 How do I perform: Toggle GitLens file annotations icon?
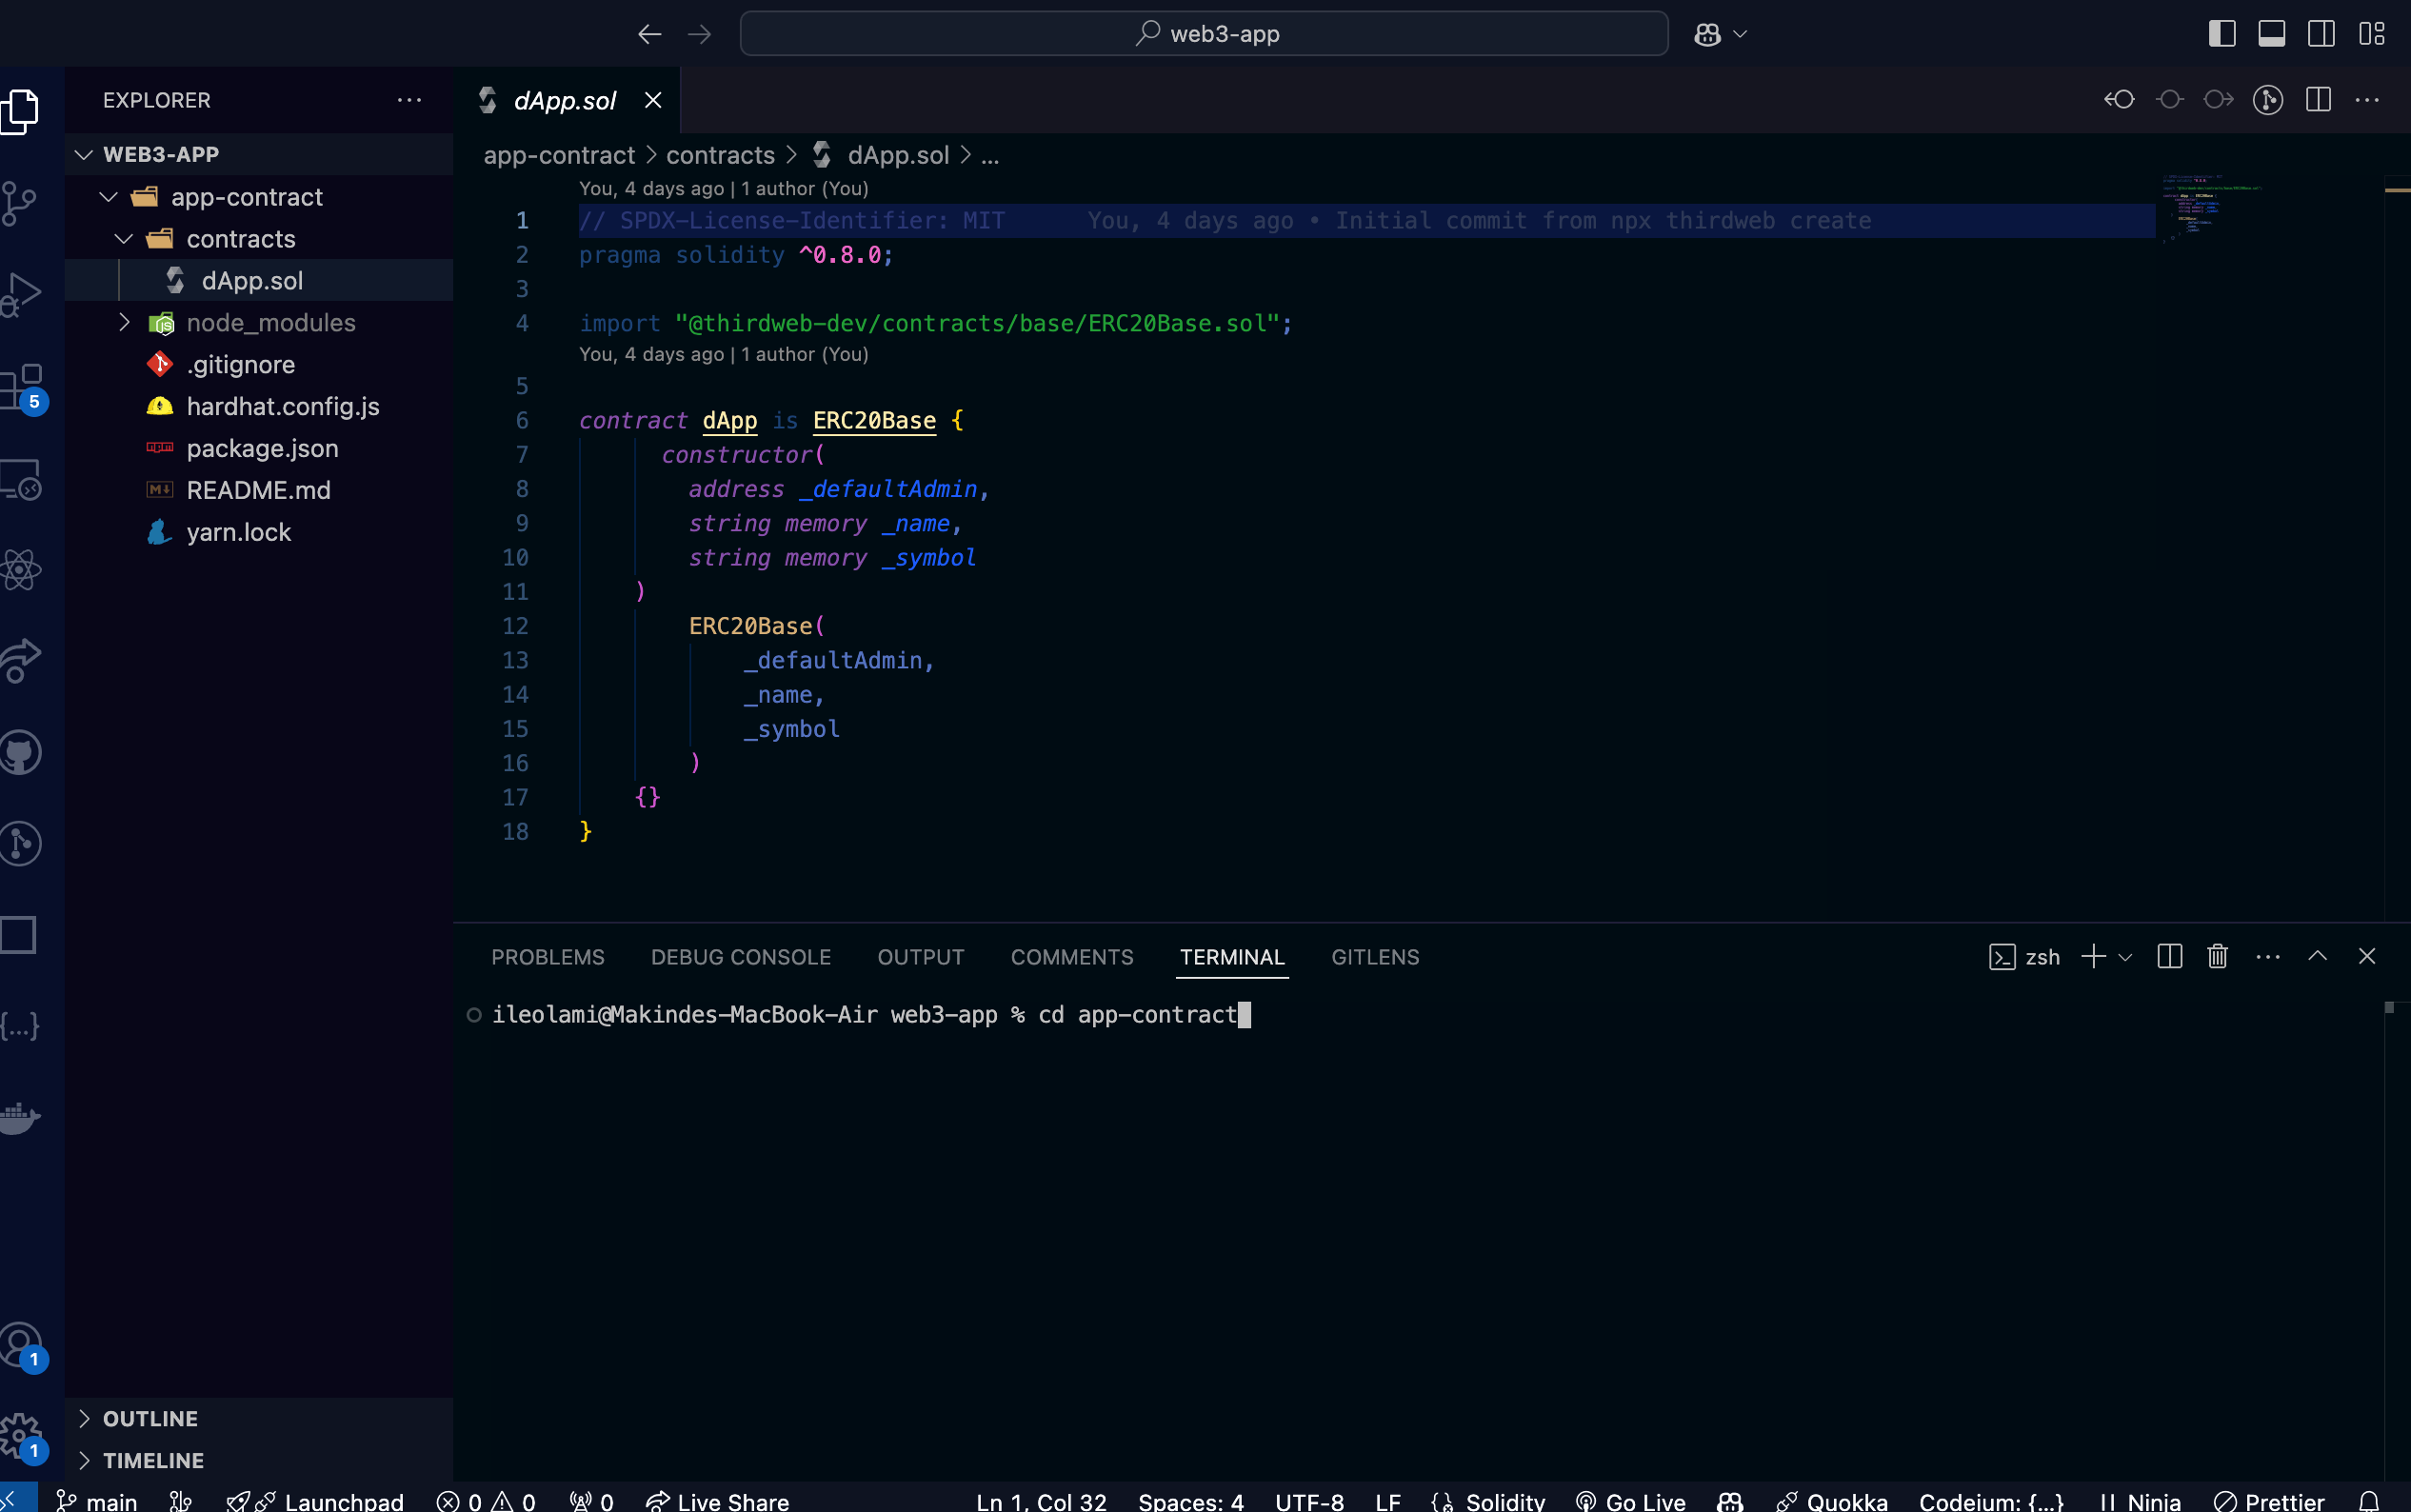coord(2268,100)
